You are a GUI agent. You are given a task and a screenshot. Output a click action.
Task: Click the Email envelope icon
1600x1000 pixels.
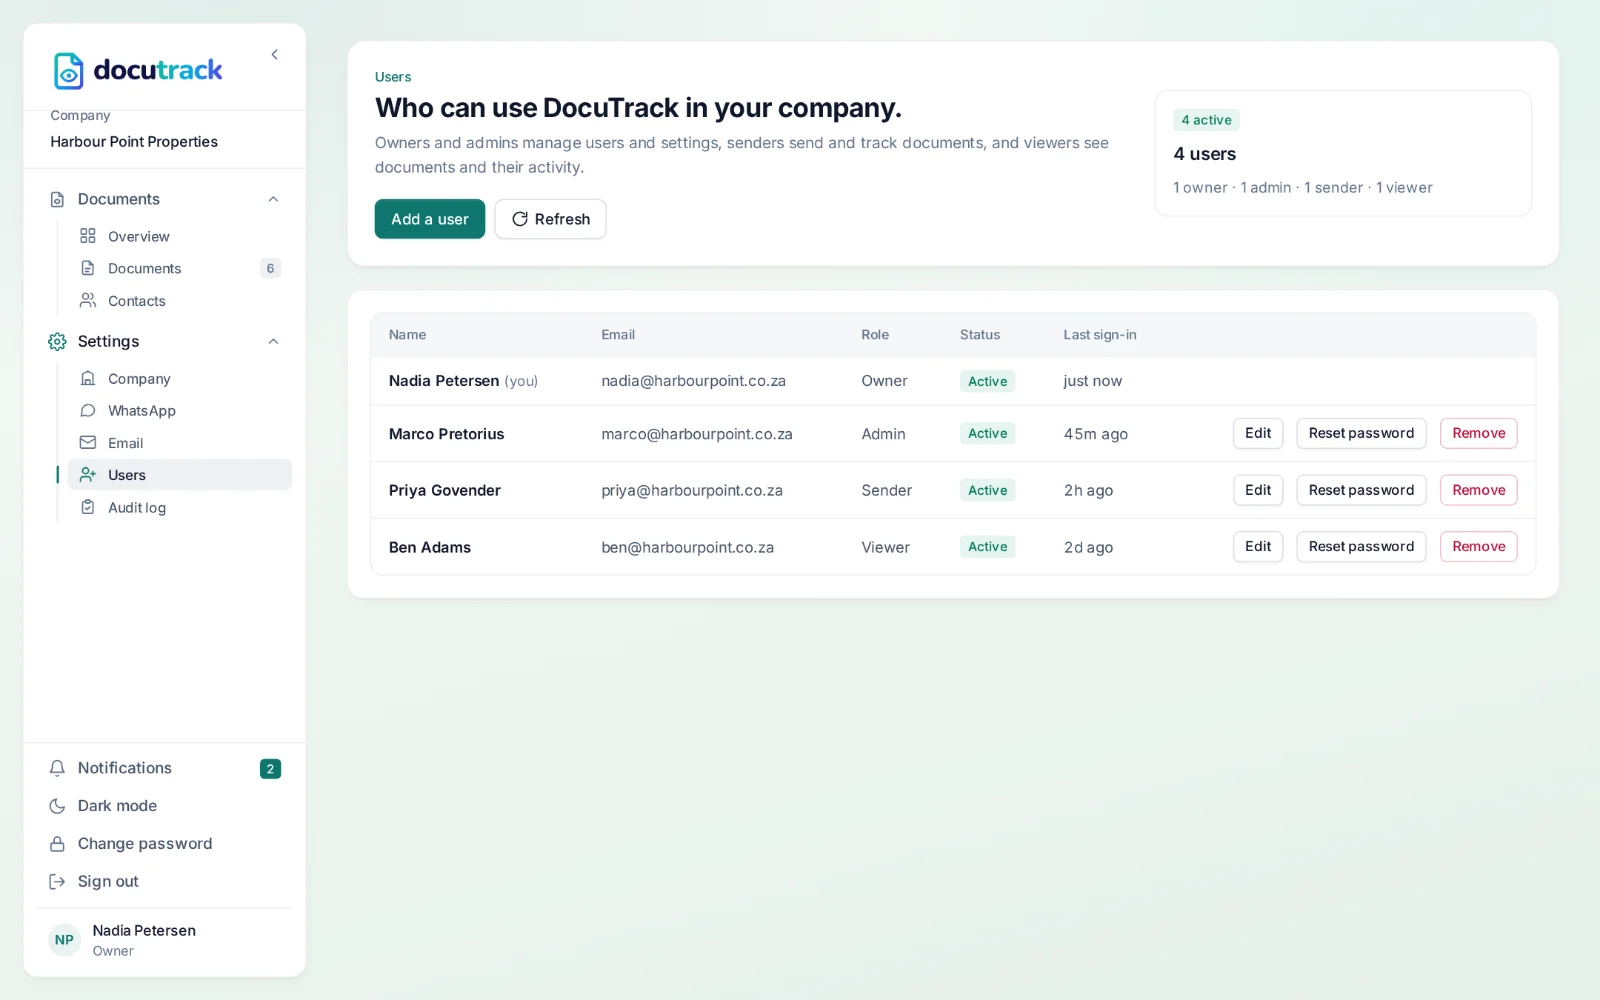(88, 442)
